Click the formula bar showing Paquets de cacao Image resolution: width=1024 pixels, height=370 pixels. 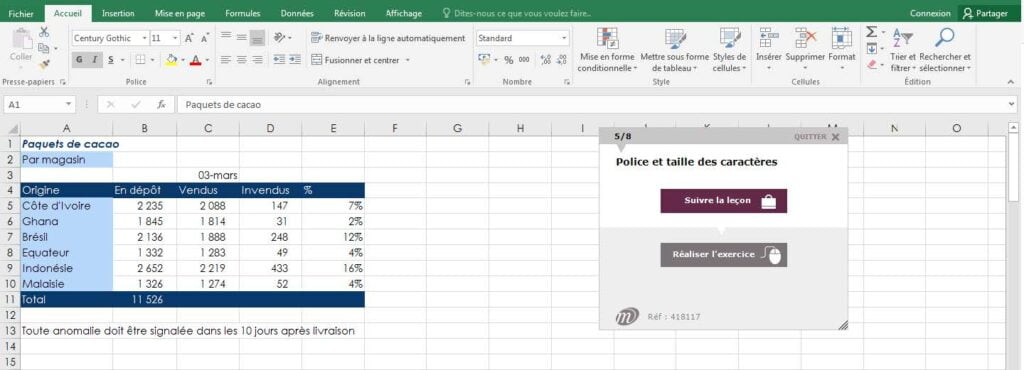coord(596,104)
